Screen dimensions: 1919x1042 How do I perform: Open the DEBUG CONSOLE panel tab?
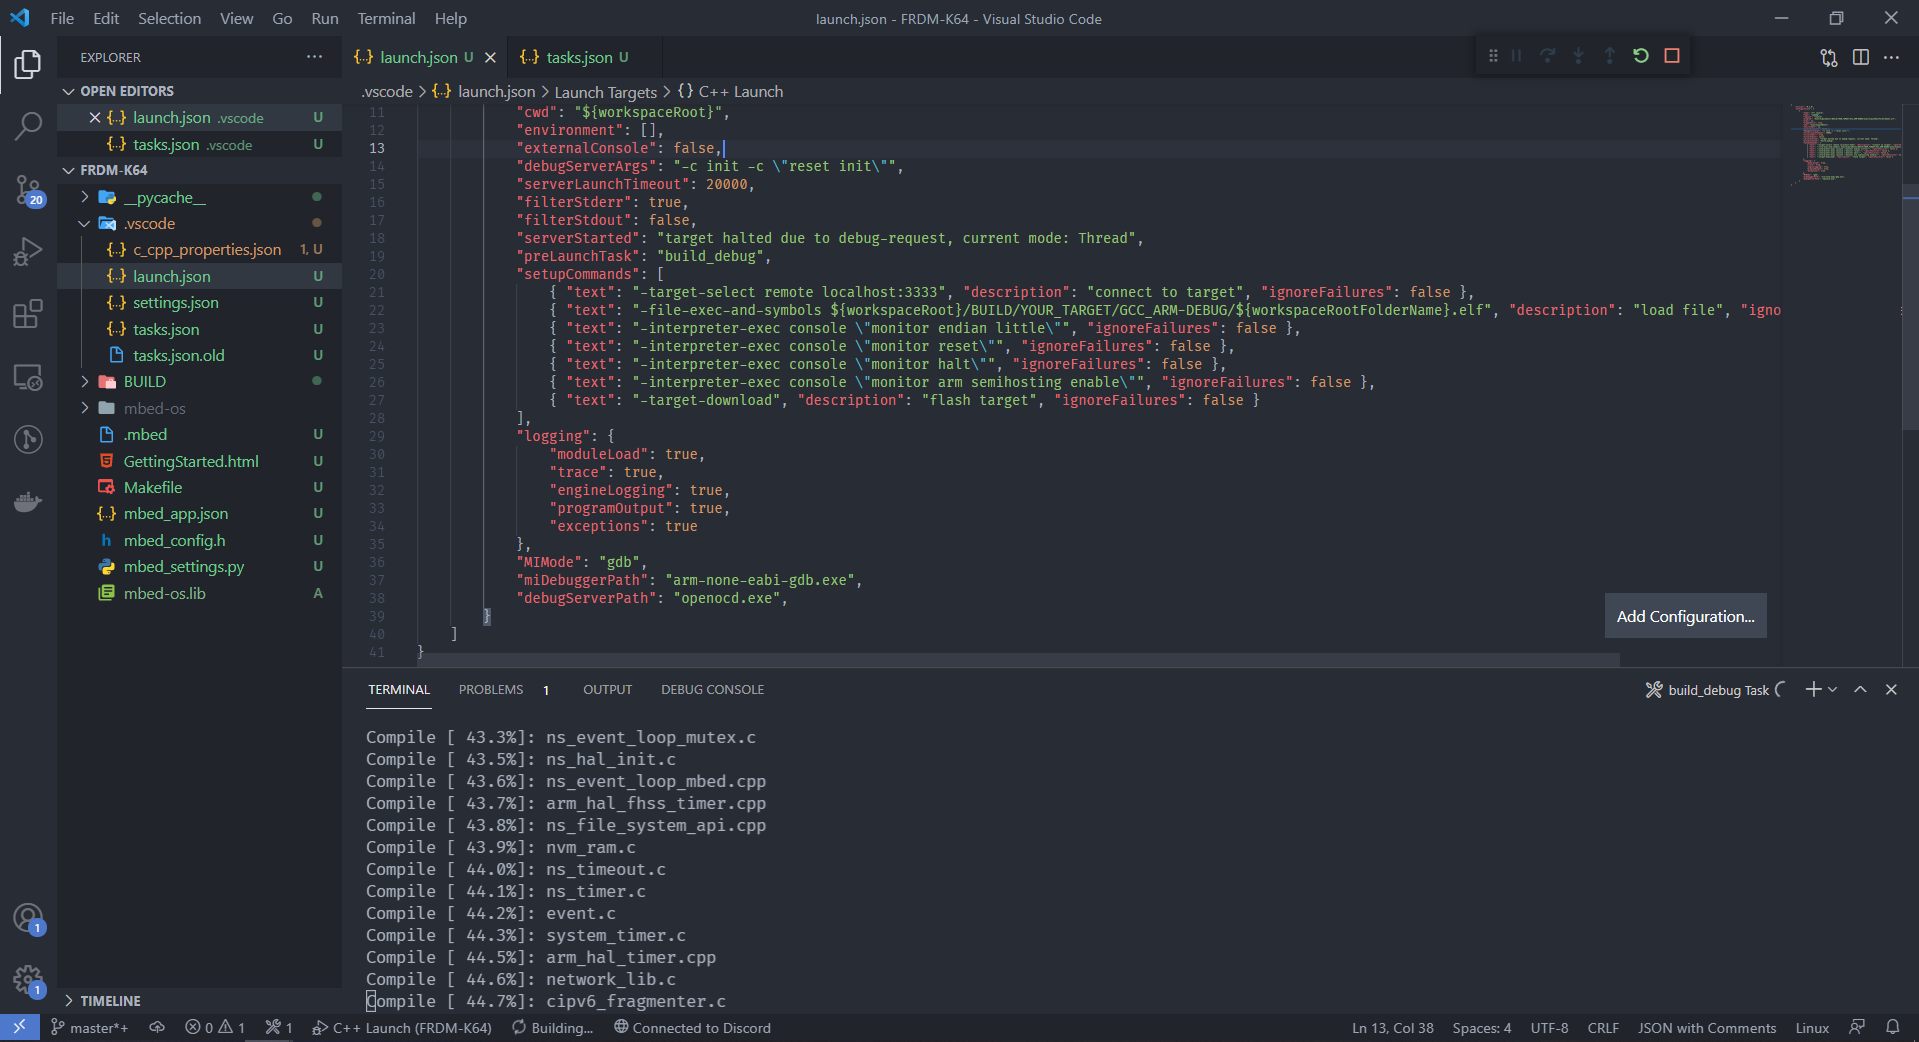tap(712, 690)
